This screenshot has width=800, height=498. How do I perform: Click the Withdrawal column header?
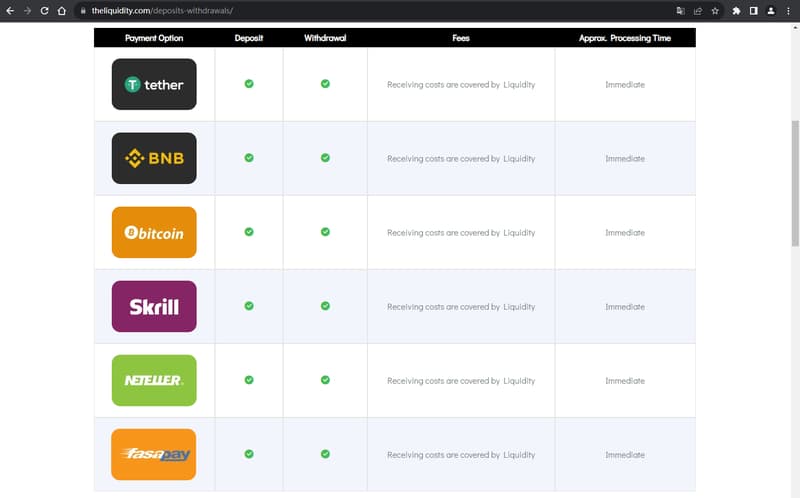325,38
